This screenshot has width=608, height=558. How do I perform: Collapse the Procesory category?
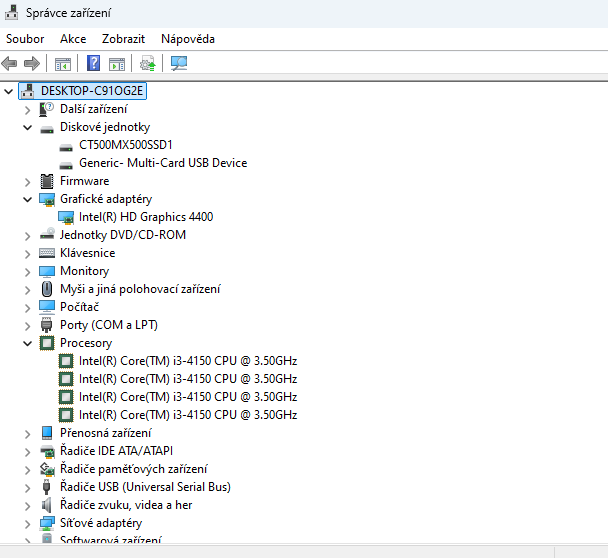28,344
